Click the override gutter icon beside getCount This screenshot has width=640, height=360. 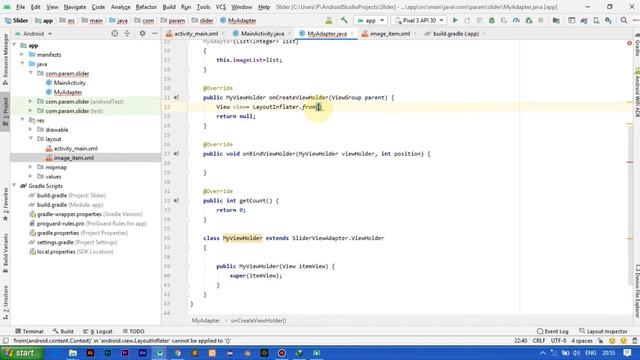176,201
